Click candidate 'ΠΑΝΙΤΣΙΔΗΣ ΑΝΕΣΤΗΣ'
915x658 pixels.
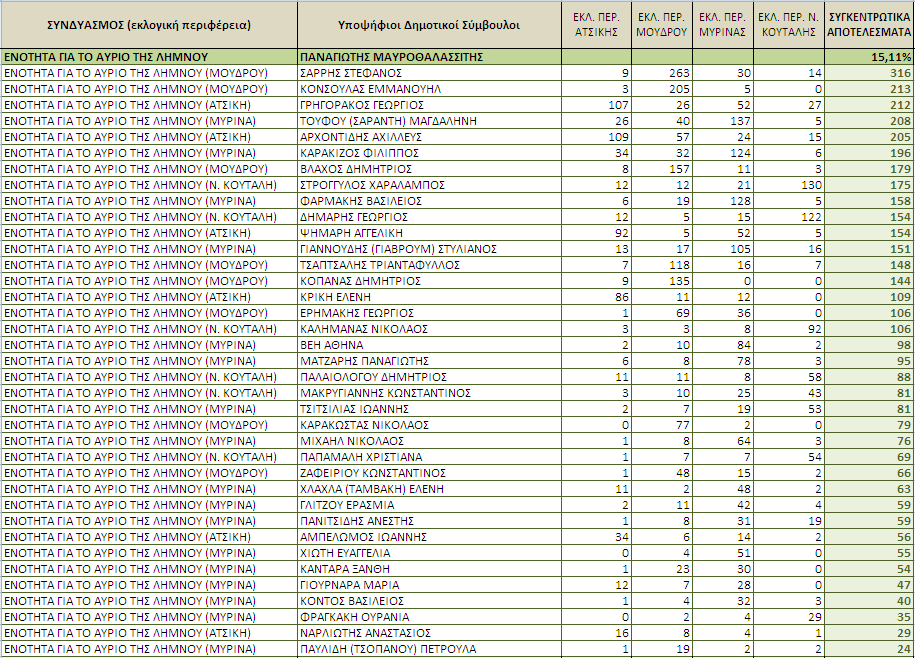pos(357,521)
